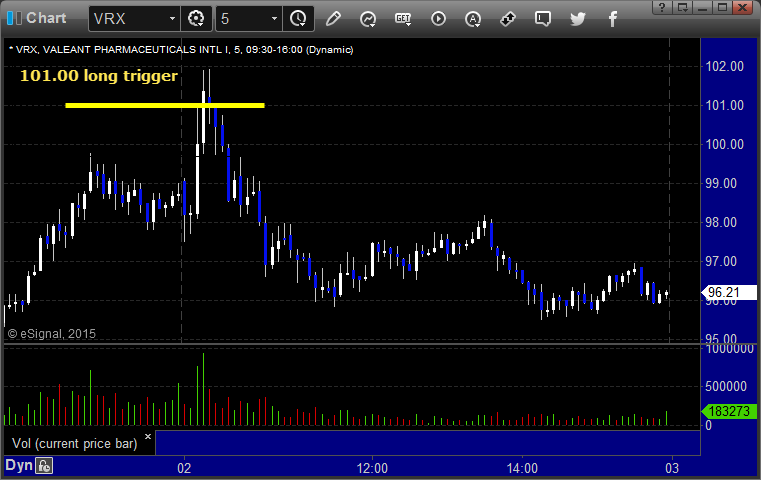Click the symbol link icon
This screenshot has width=761, height=480.
click(508, 19)
